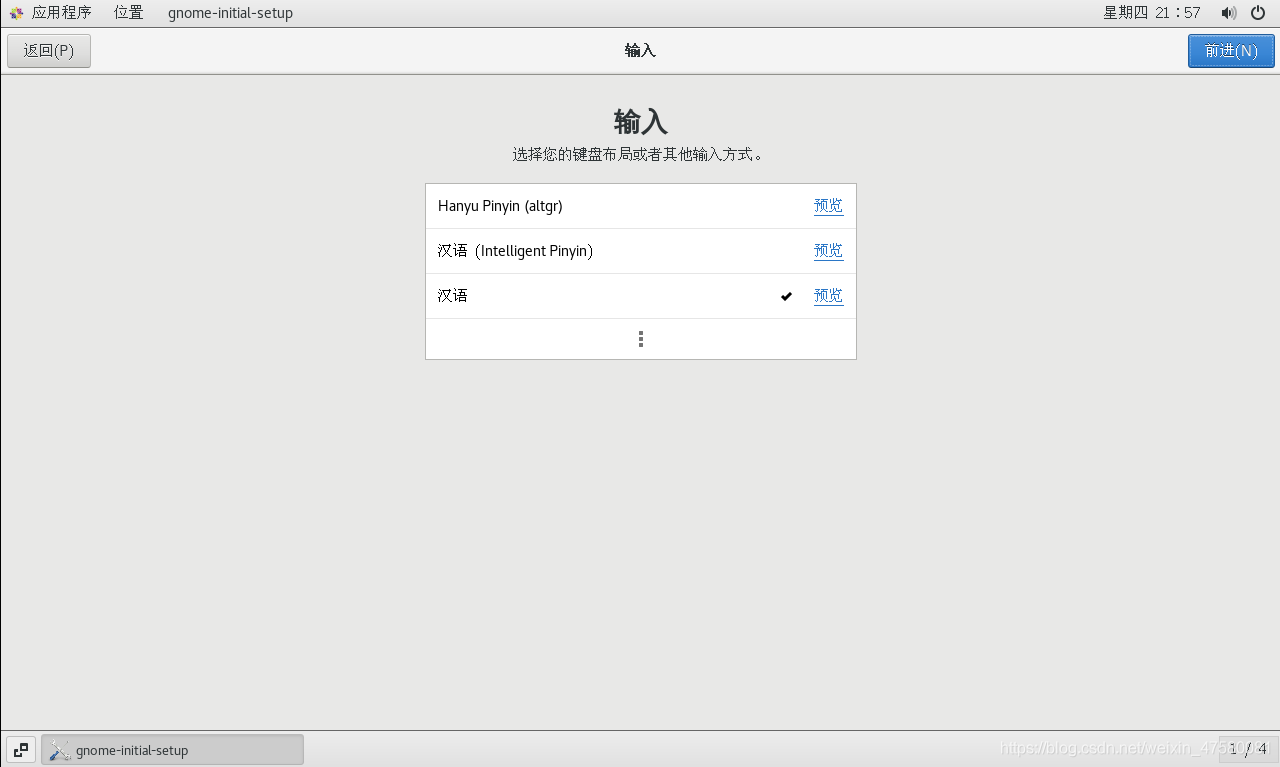Switch to gnome-initial-setup taskbar window button
This screenshot has height=767, width=1280.
click(172, 749)
